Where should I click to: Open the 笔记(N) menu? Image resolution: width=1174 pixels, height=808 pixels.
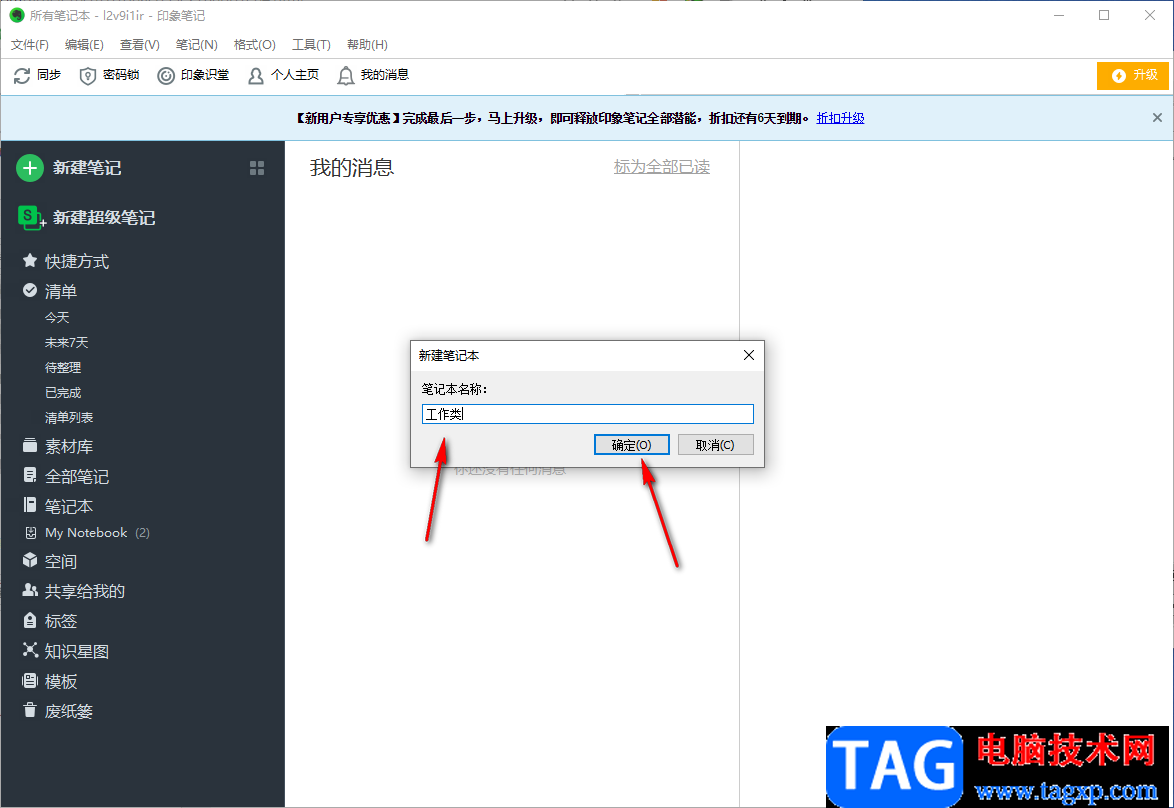(196, 45)
